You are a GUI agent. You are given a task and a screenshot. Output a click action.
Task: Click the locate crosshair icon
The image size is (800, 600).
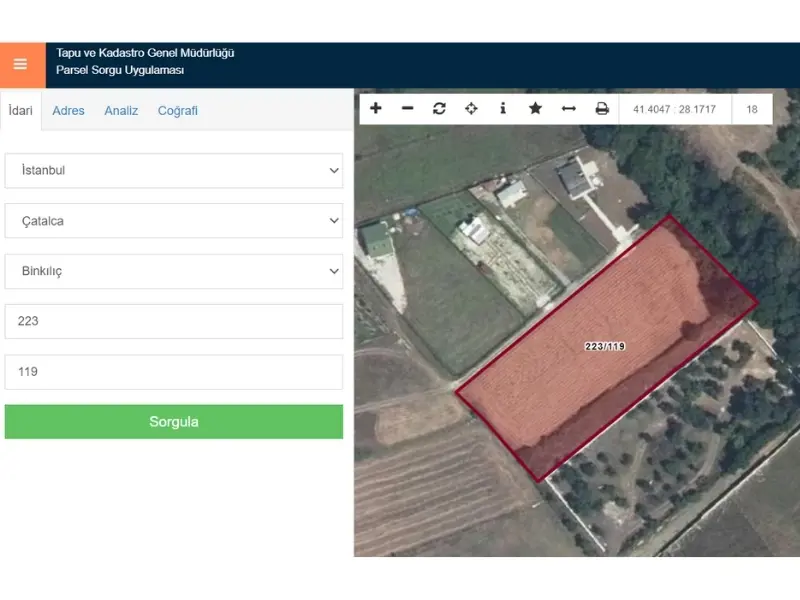471,109
